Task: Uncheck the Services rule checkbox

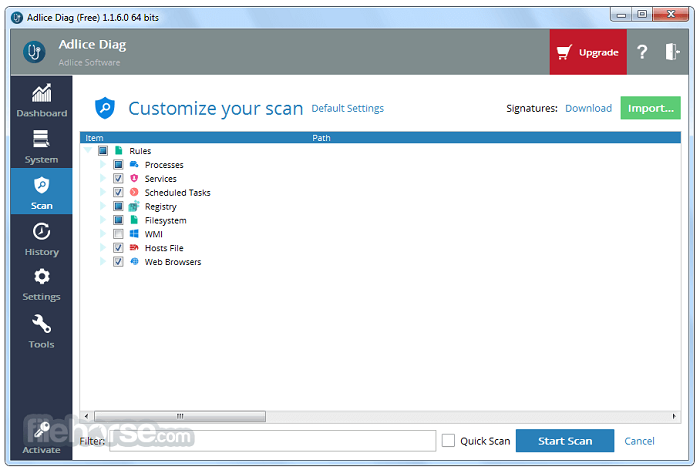Action: [x=118, y=179]
